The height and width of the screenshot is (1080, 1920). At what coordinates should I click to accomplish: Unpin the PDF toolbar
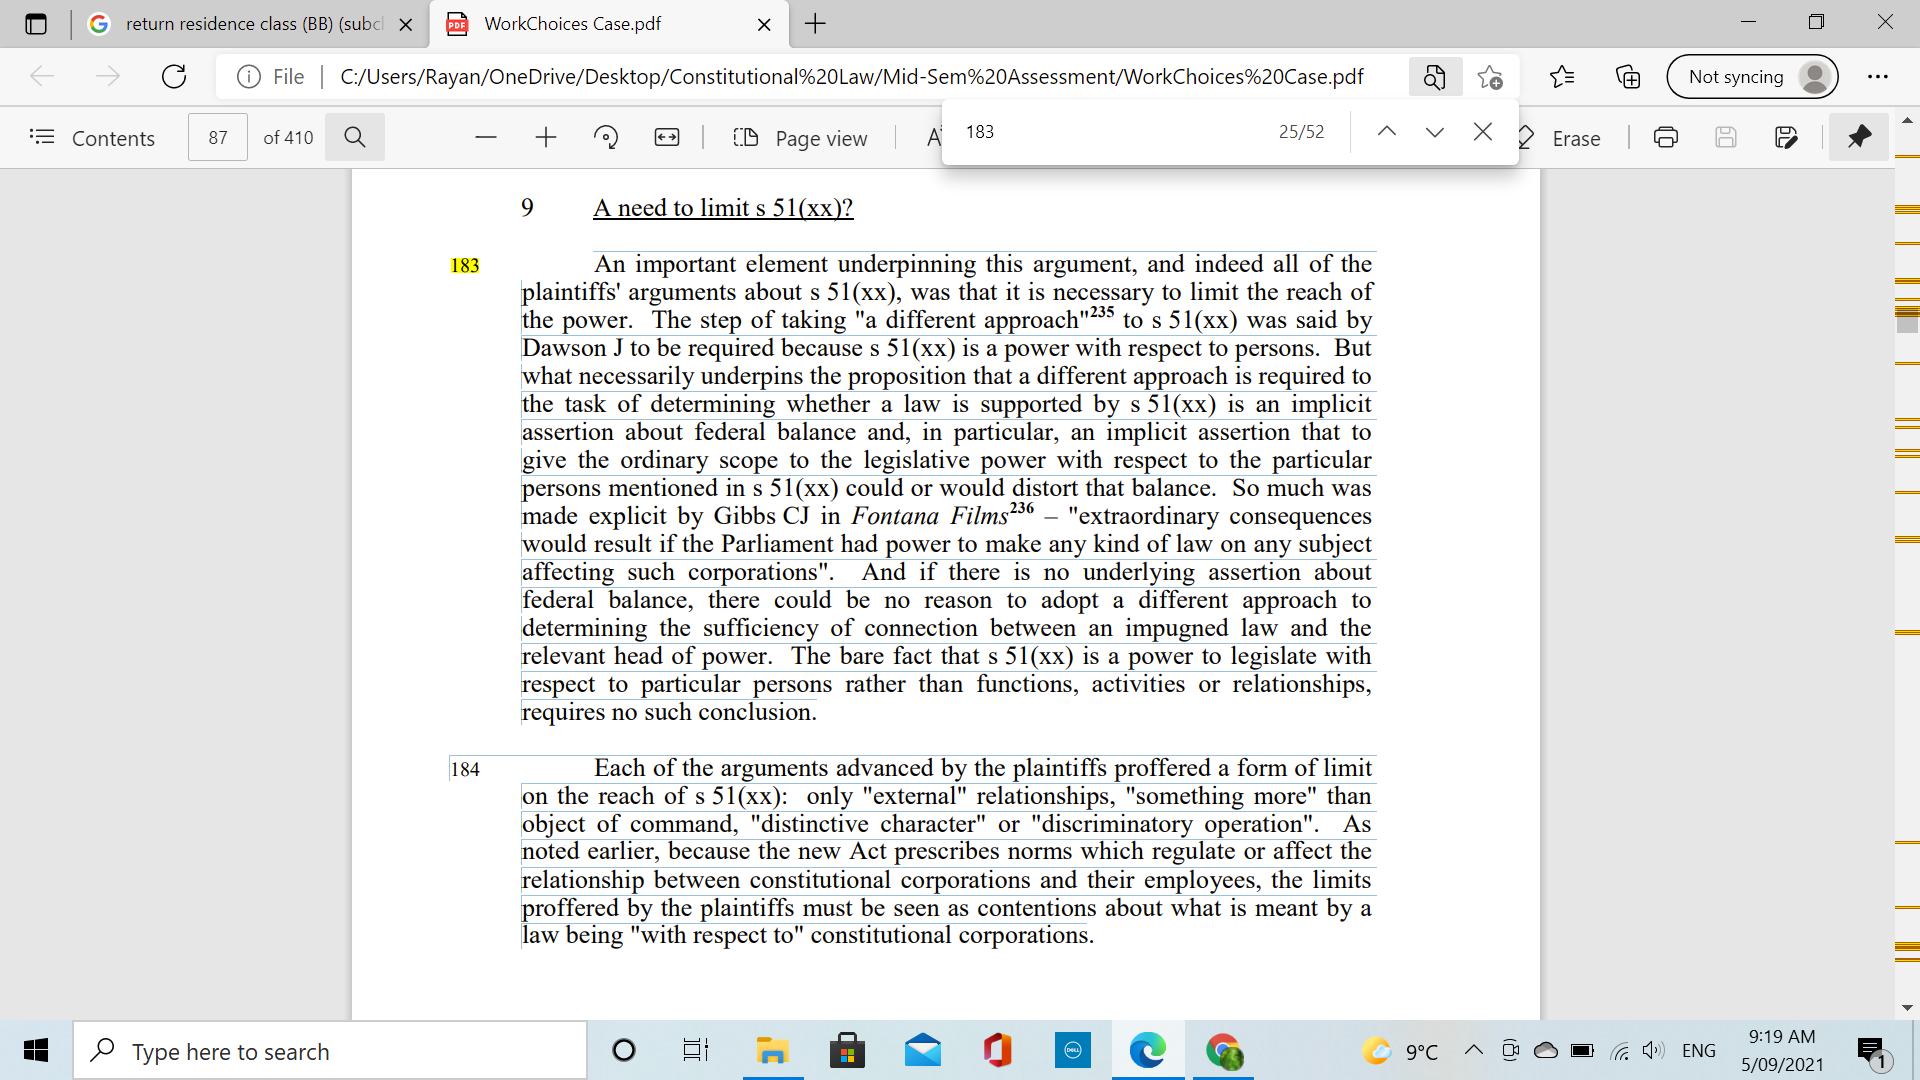click(x=1858, y=138)
